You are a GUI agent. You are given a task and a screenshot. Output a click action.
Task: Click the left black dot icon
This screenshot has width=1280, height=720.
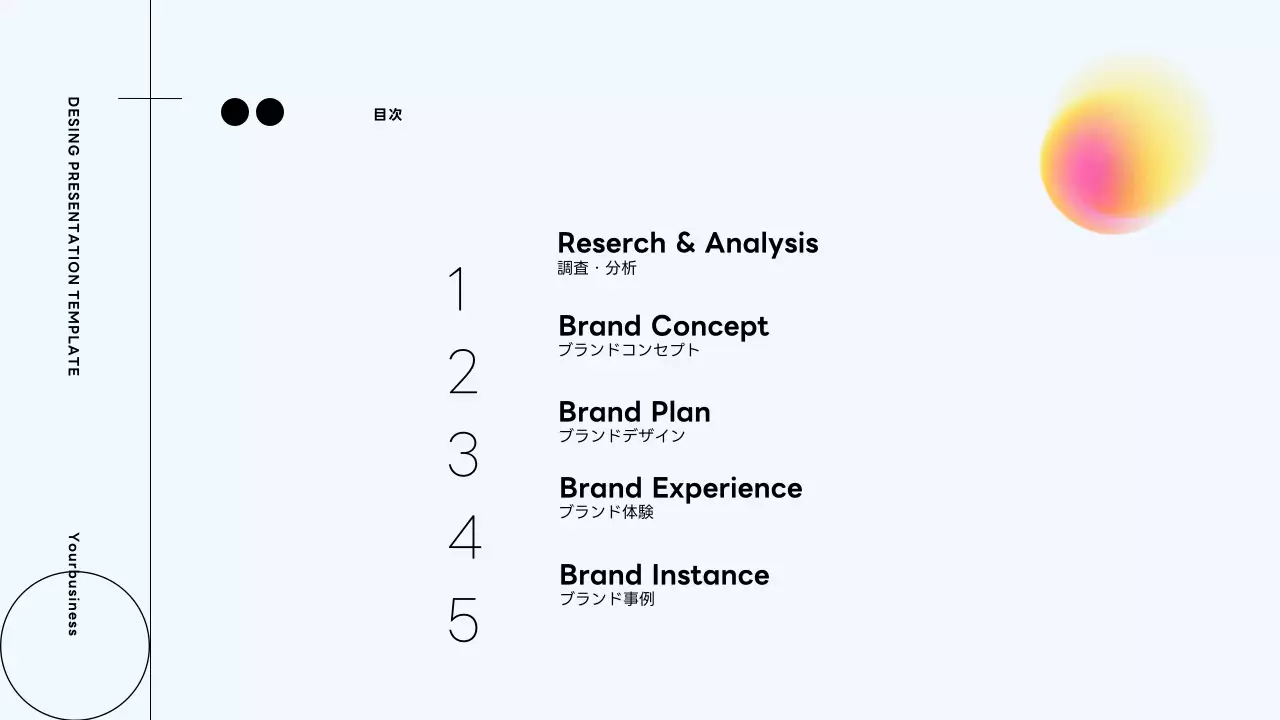point(234,112)
